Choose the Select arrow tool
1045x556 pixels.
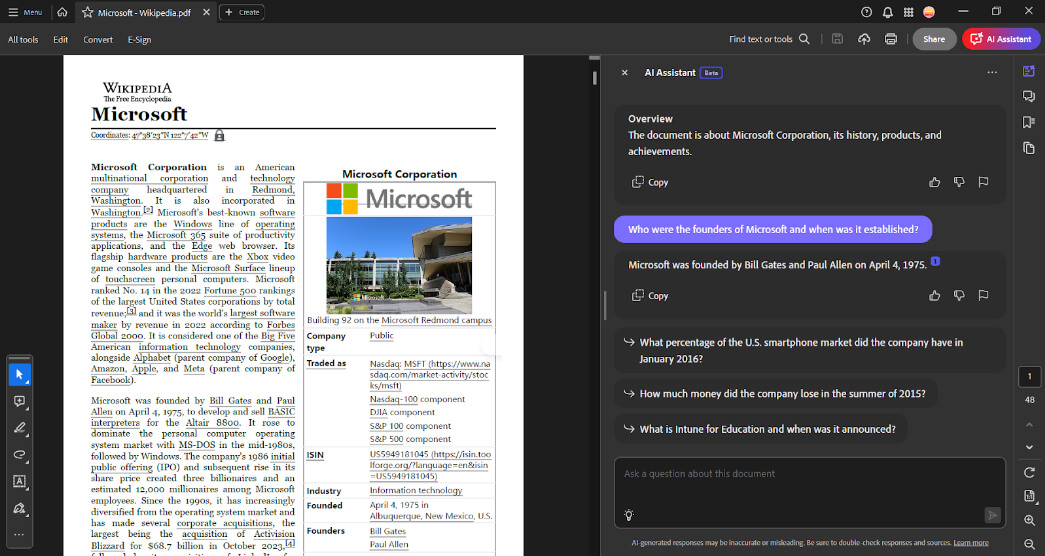[x=19, y=375]
